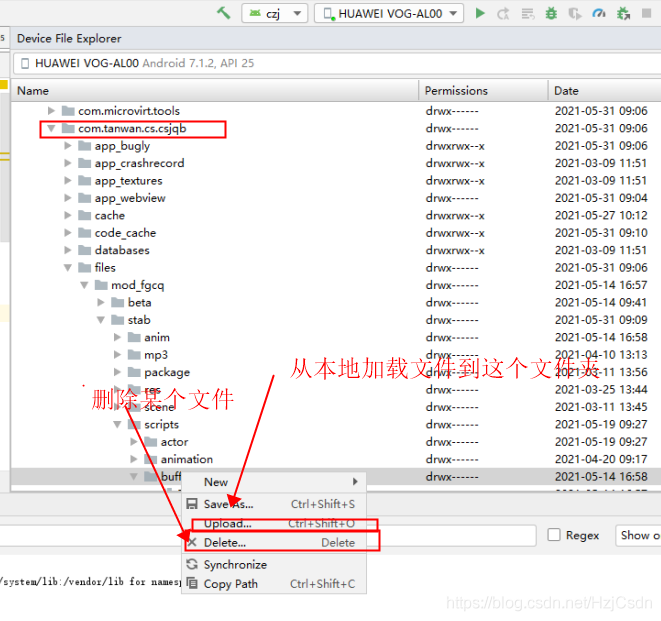
Task: Open the New submenu in context menu
Action: tap(274, 482)
